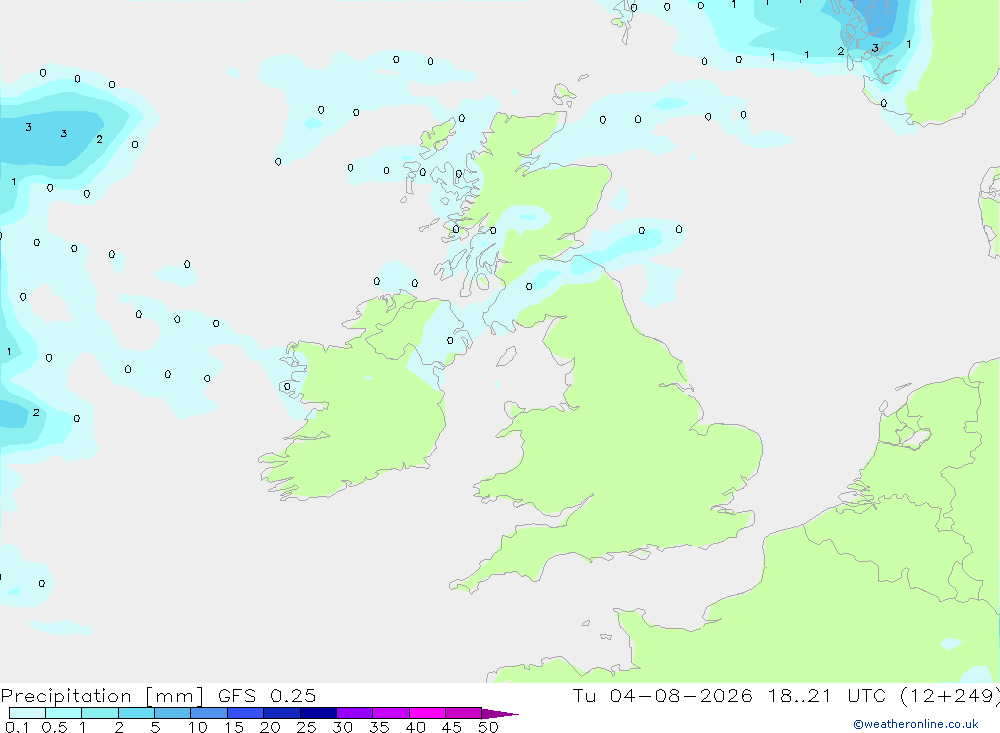Viewport: 1000px width, 733px height.
Task: Click the legend swatch between 35 and 40
Action: 391,713
